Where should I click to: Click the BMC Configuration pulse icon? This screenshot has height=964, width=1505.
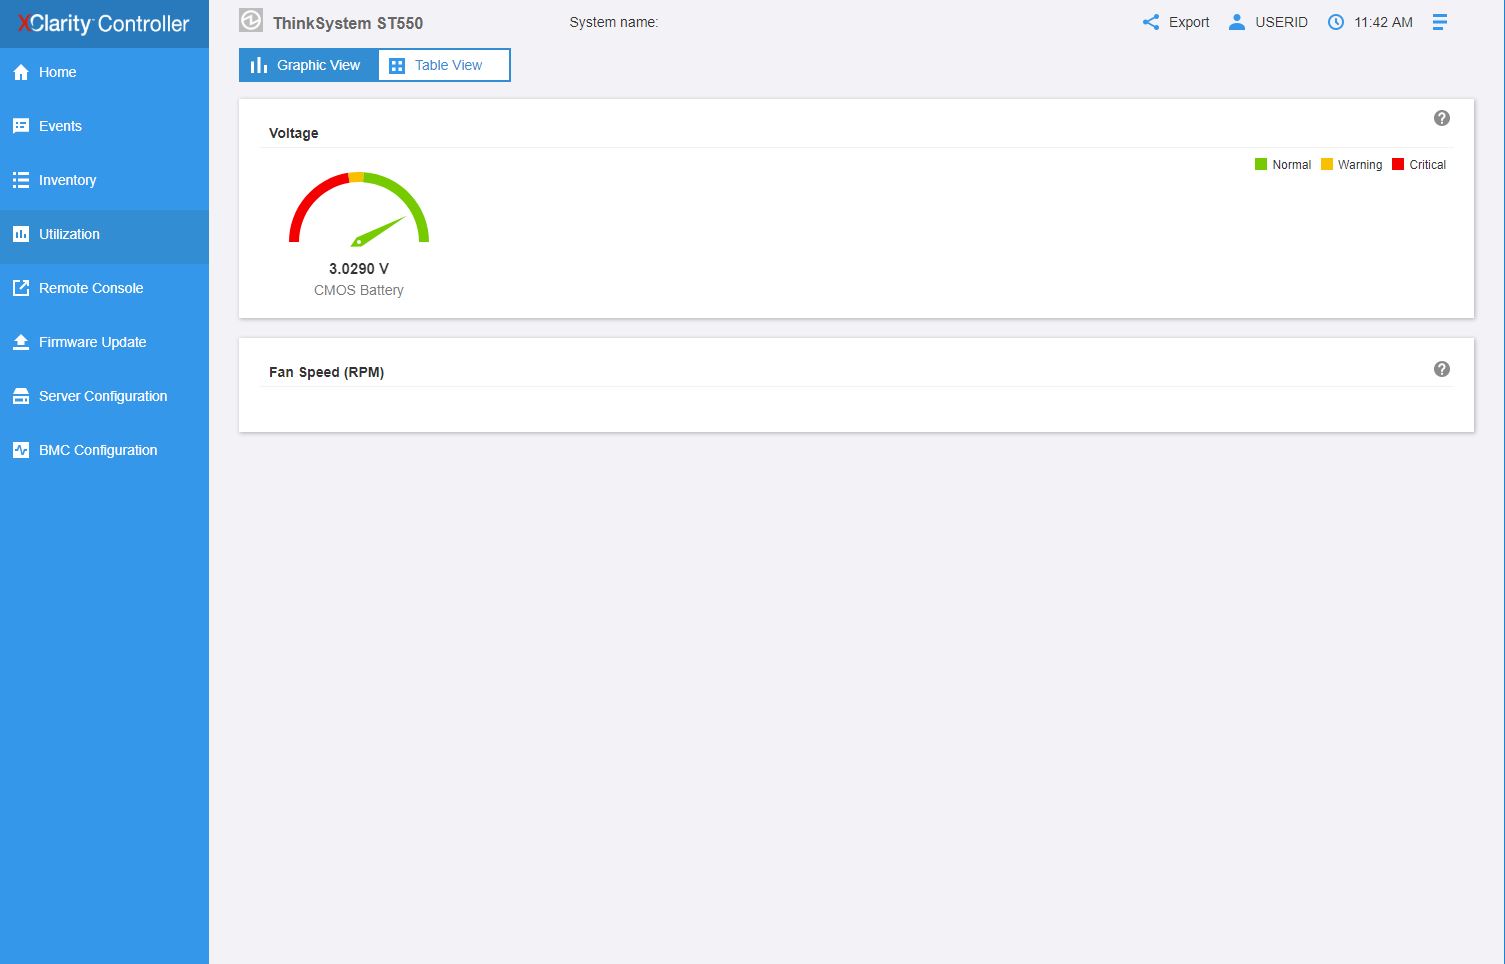coord(21,450)
